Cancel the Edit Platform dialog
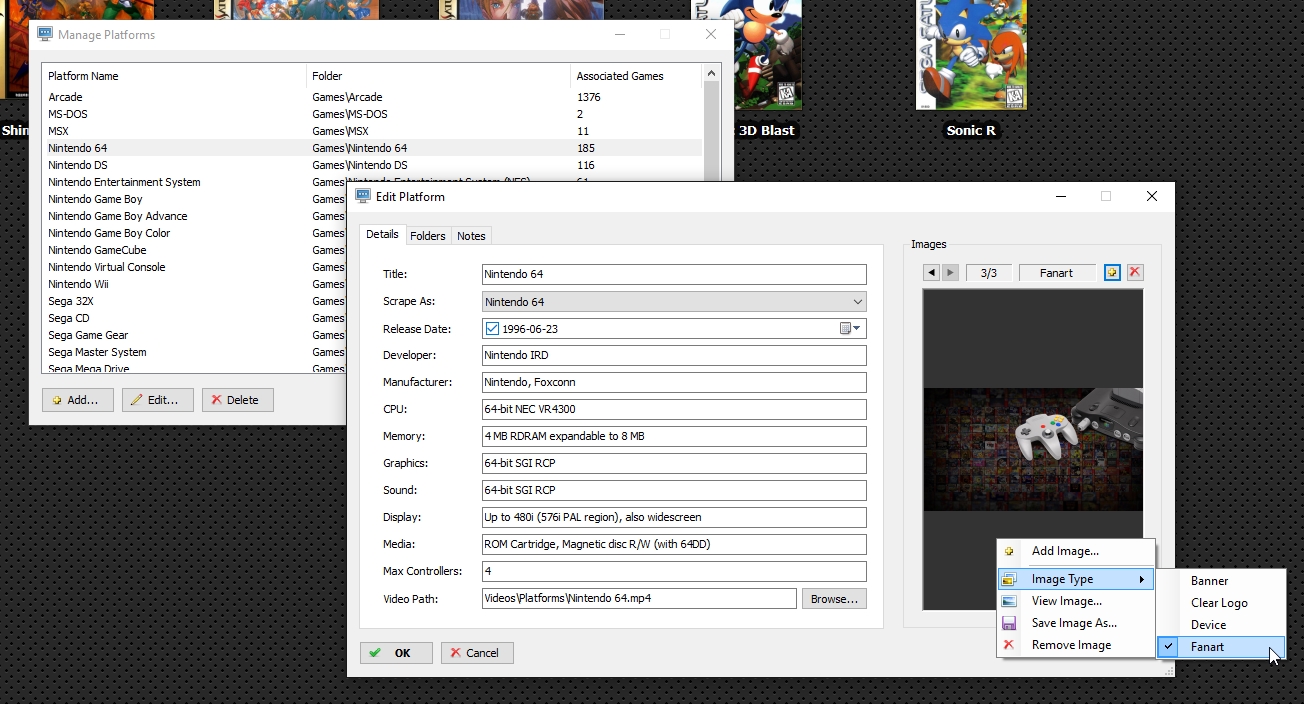The width and height of the screenshot is (1304, 704). click(477, 653)
